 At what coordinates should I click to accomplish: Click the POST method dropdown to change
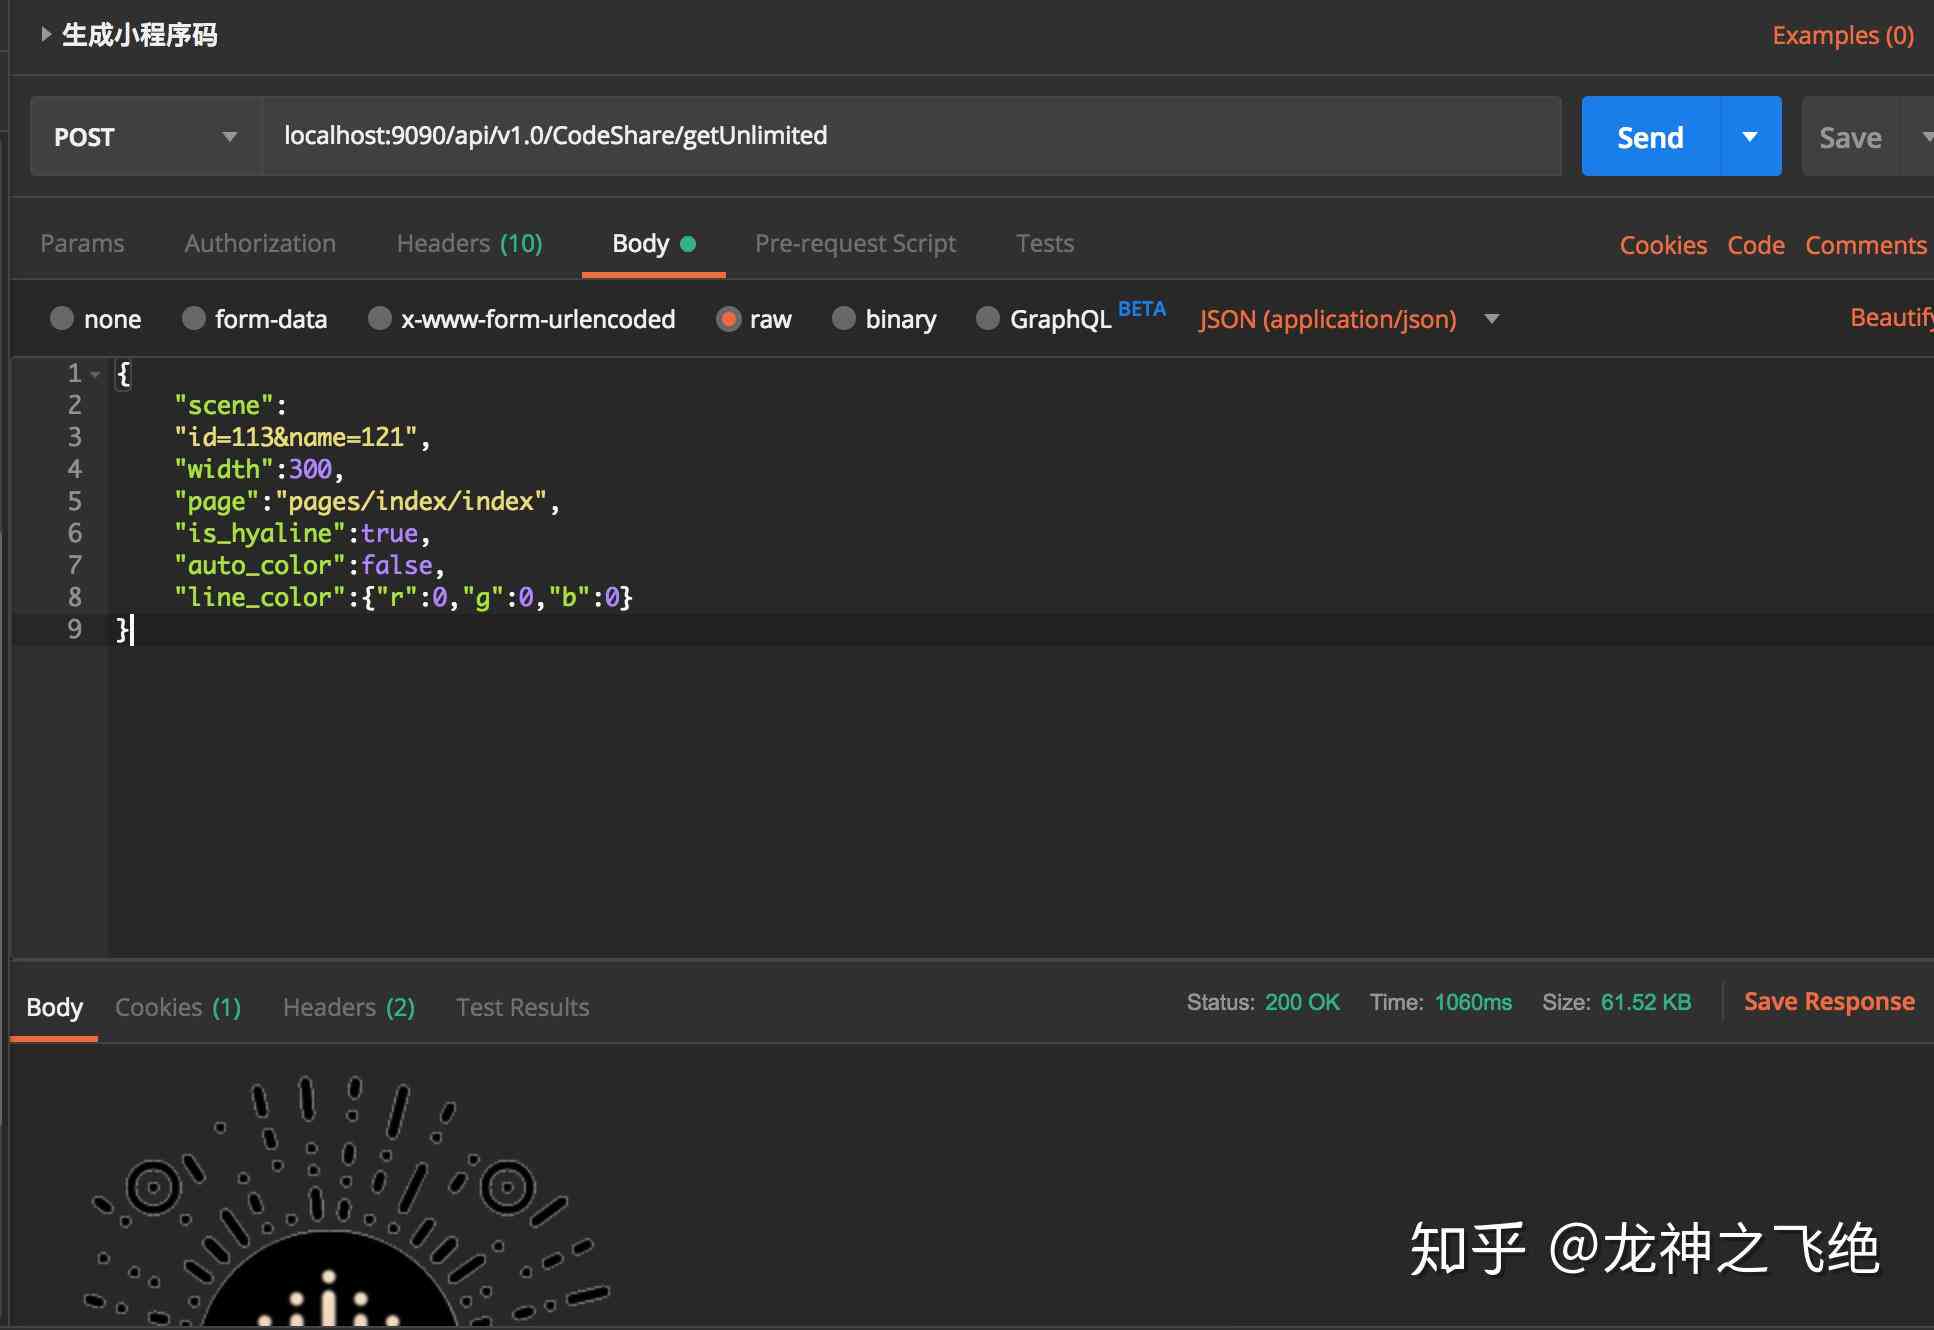pos(144,135)
